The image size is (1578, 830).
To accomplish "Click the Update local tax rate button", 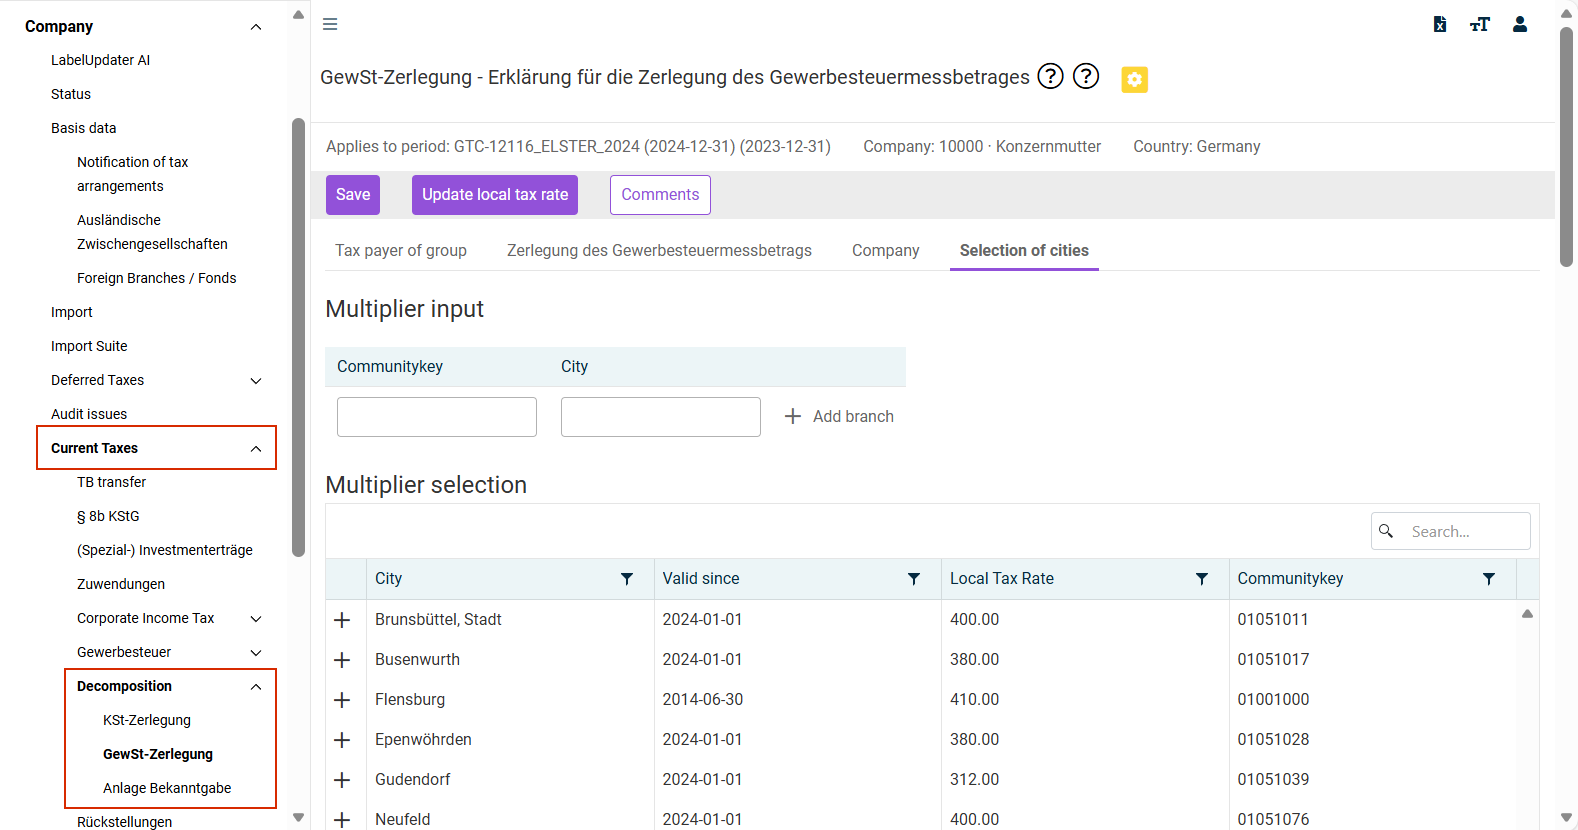I will coord(495,195).
